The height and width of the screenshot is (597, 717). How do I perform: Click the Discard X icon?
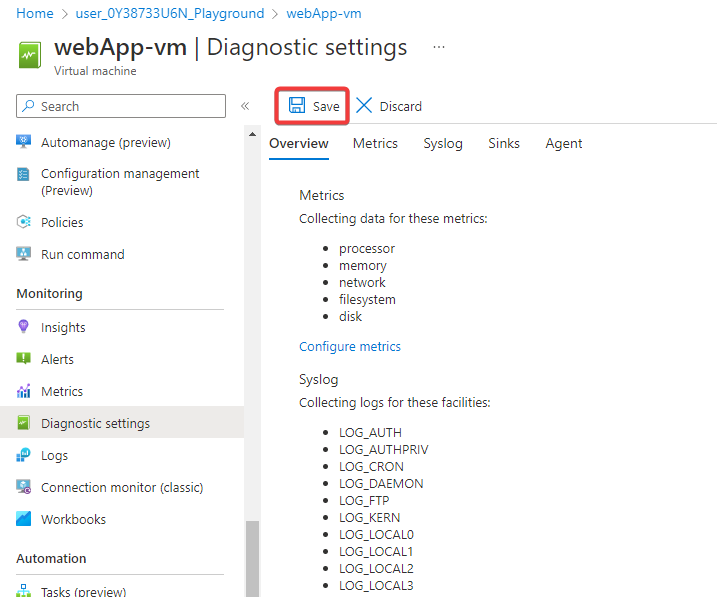[364, 106]
